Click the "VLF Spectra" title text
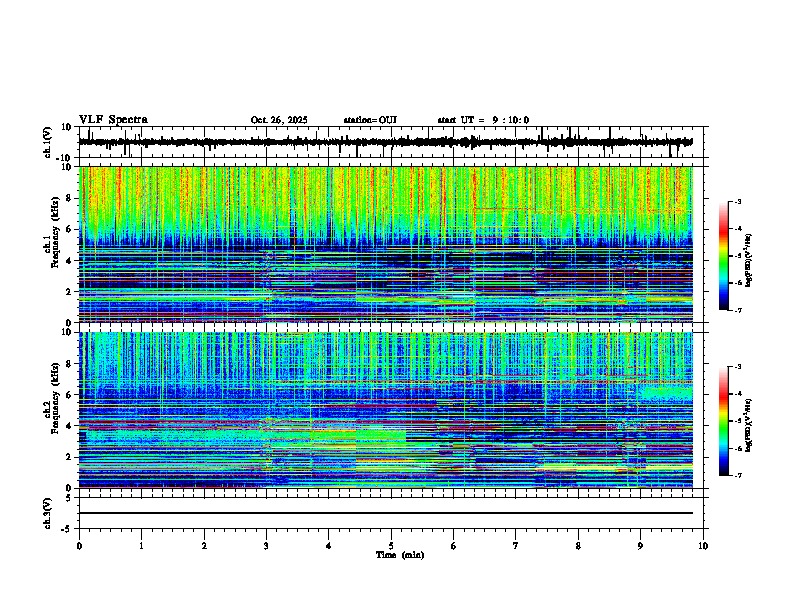This screenshot has height=612, width=792. pyautogui.click(x=113, y=120)
